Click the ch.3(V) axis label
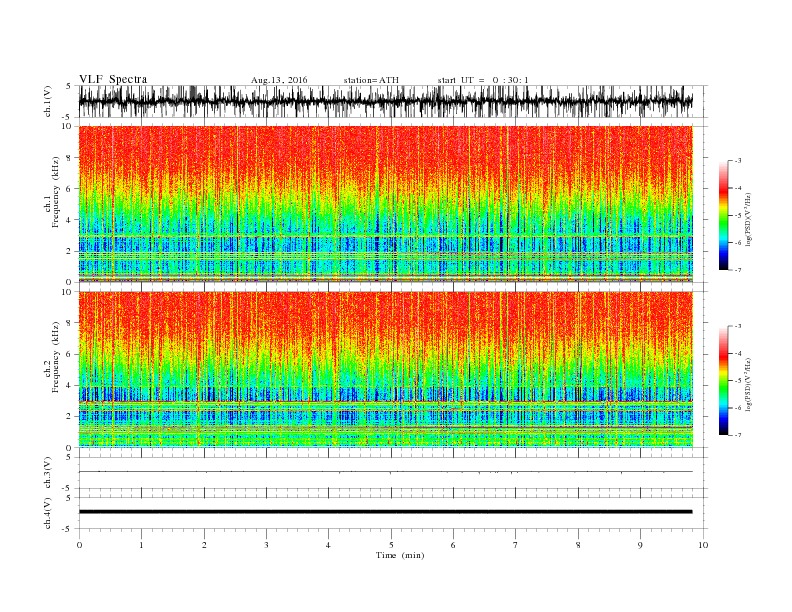This screenshot has height=612, width=792. click(48, 473)
